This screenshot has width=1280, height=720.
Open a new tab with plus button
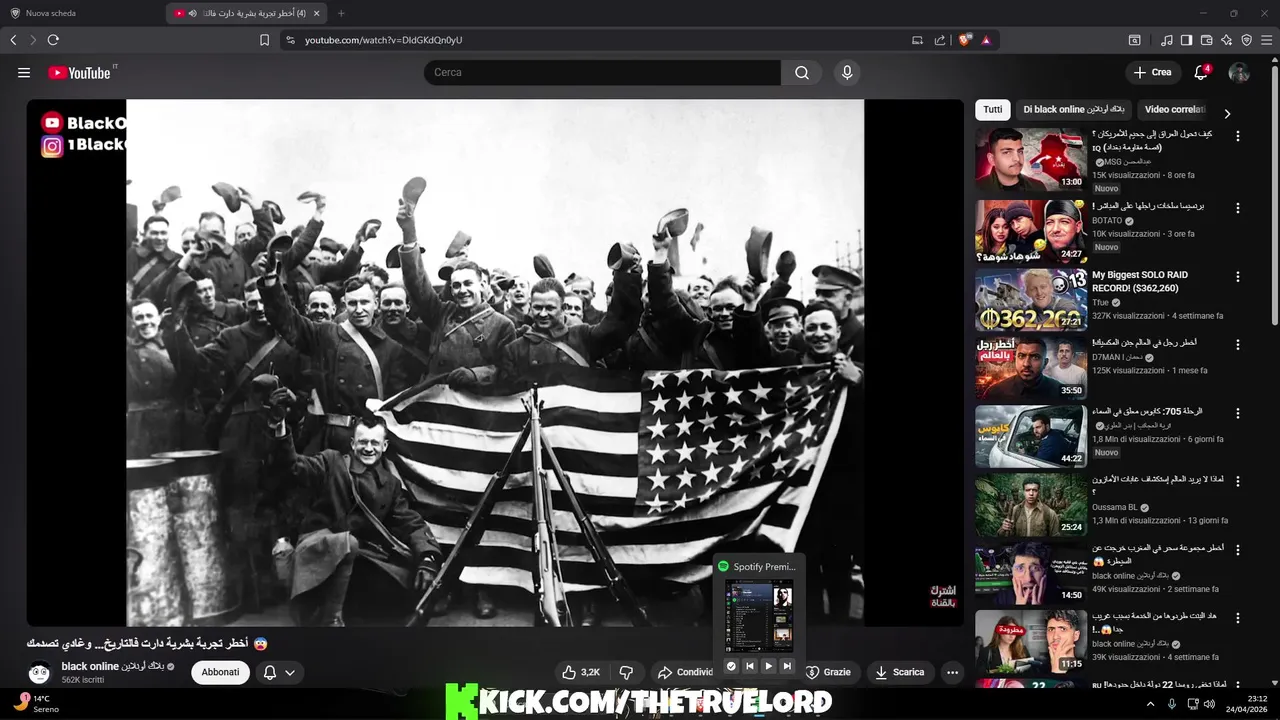tap(341, 13)
